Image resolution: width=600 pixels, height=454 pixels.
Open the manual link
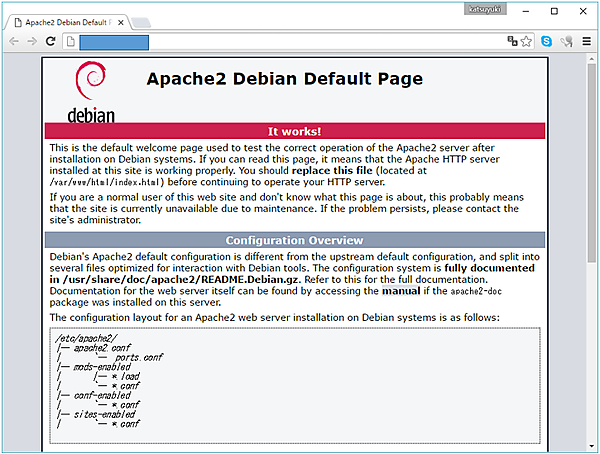point(401,291)
